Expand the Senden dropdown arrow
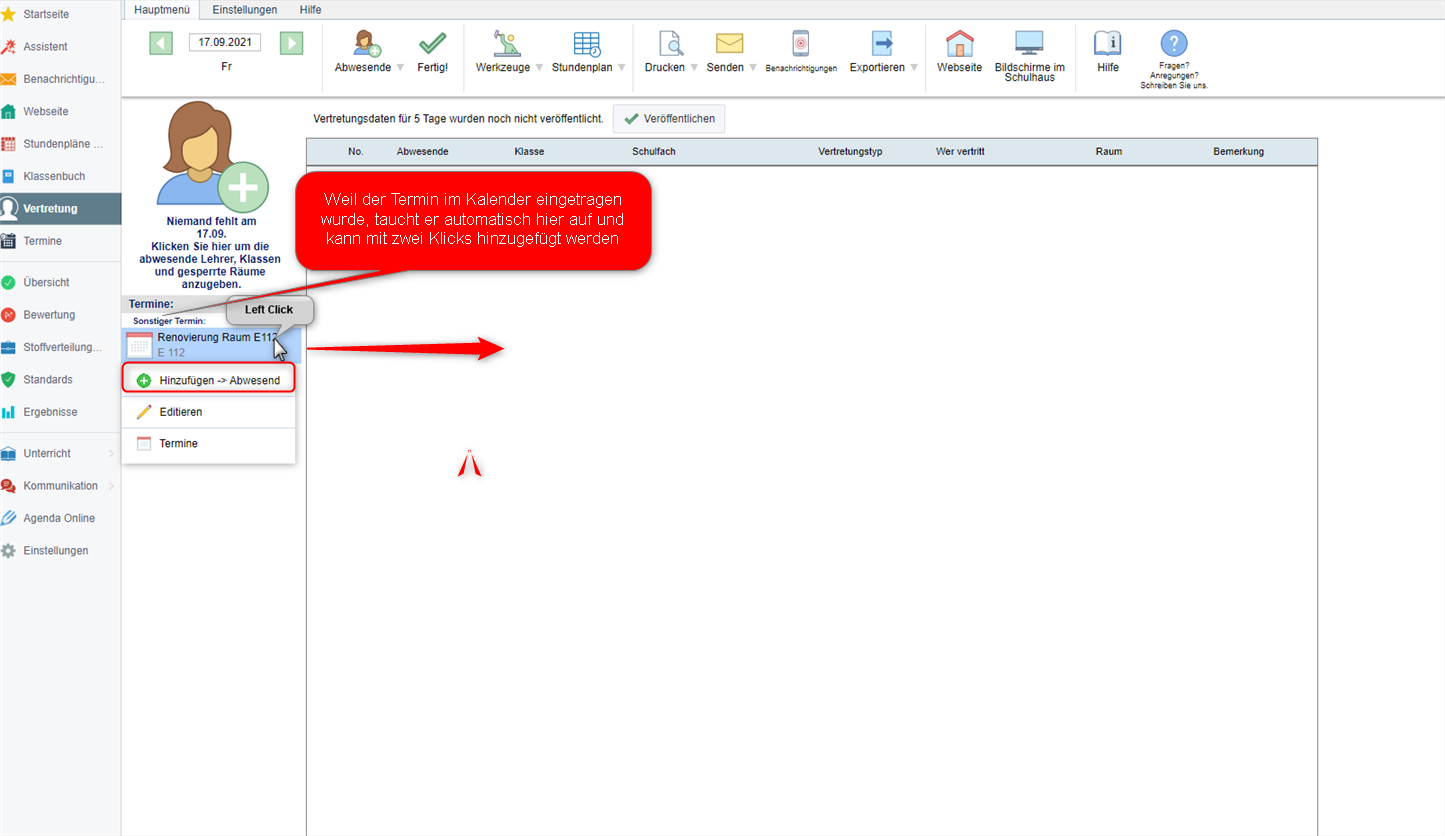Screen dimensions: 1445x836 (x=753, y=68)
